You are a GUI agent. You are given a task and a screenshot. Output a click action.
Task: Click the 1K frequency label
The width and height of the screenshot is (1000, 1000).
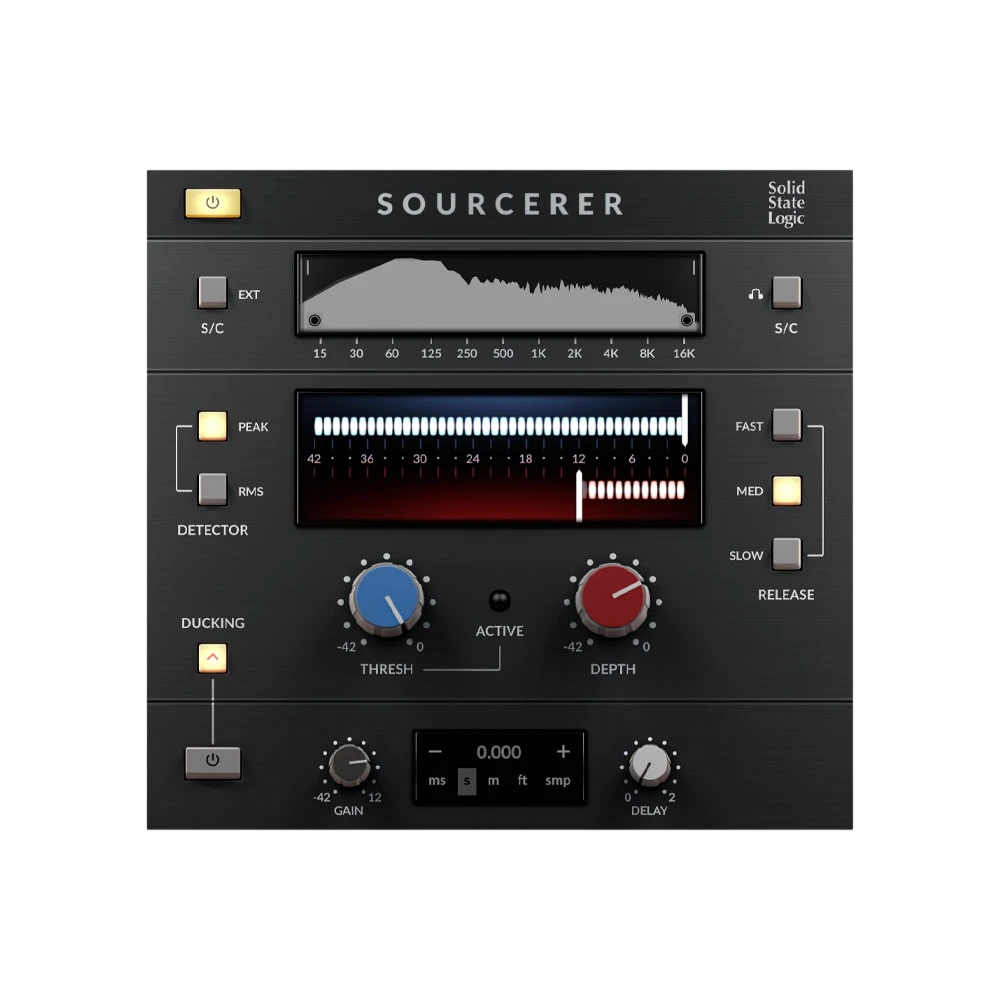538,353
